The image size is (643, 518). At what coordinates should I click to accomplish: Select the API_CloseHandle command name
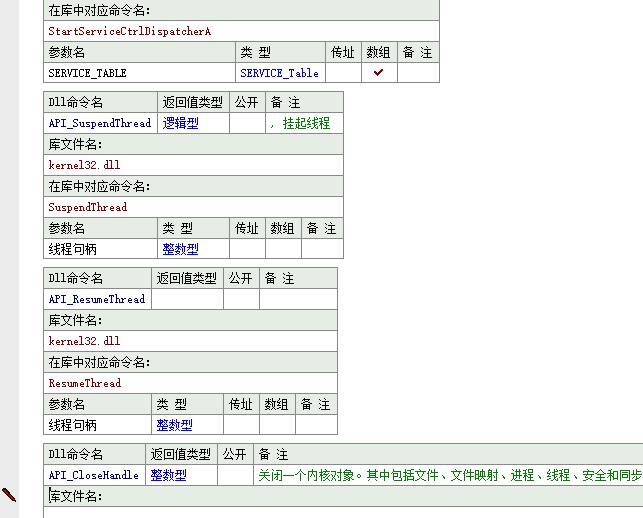[x=94, y=475]
